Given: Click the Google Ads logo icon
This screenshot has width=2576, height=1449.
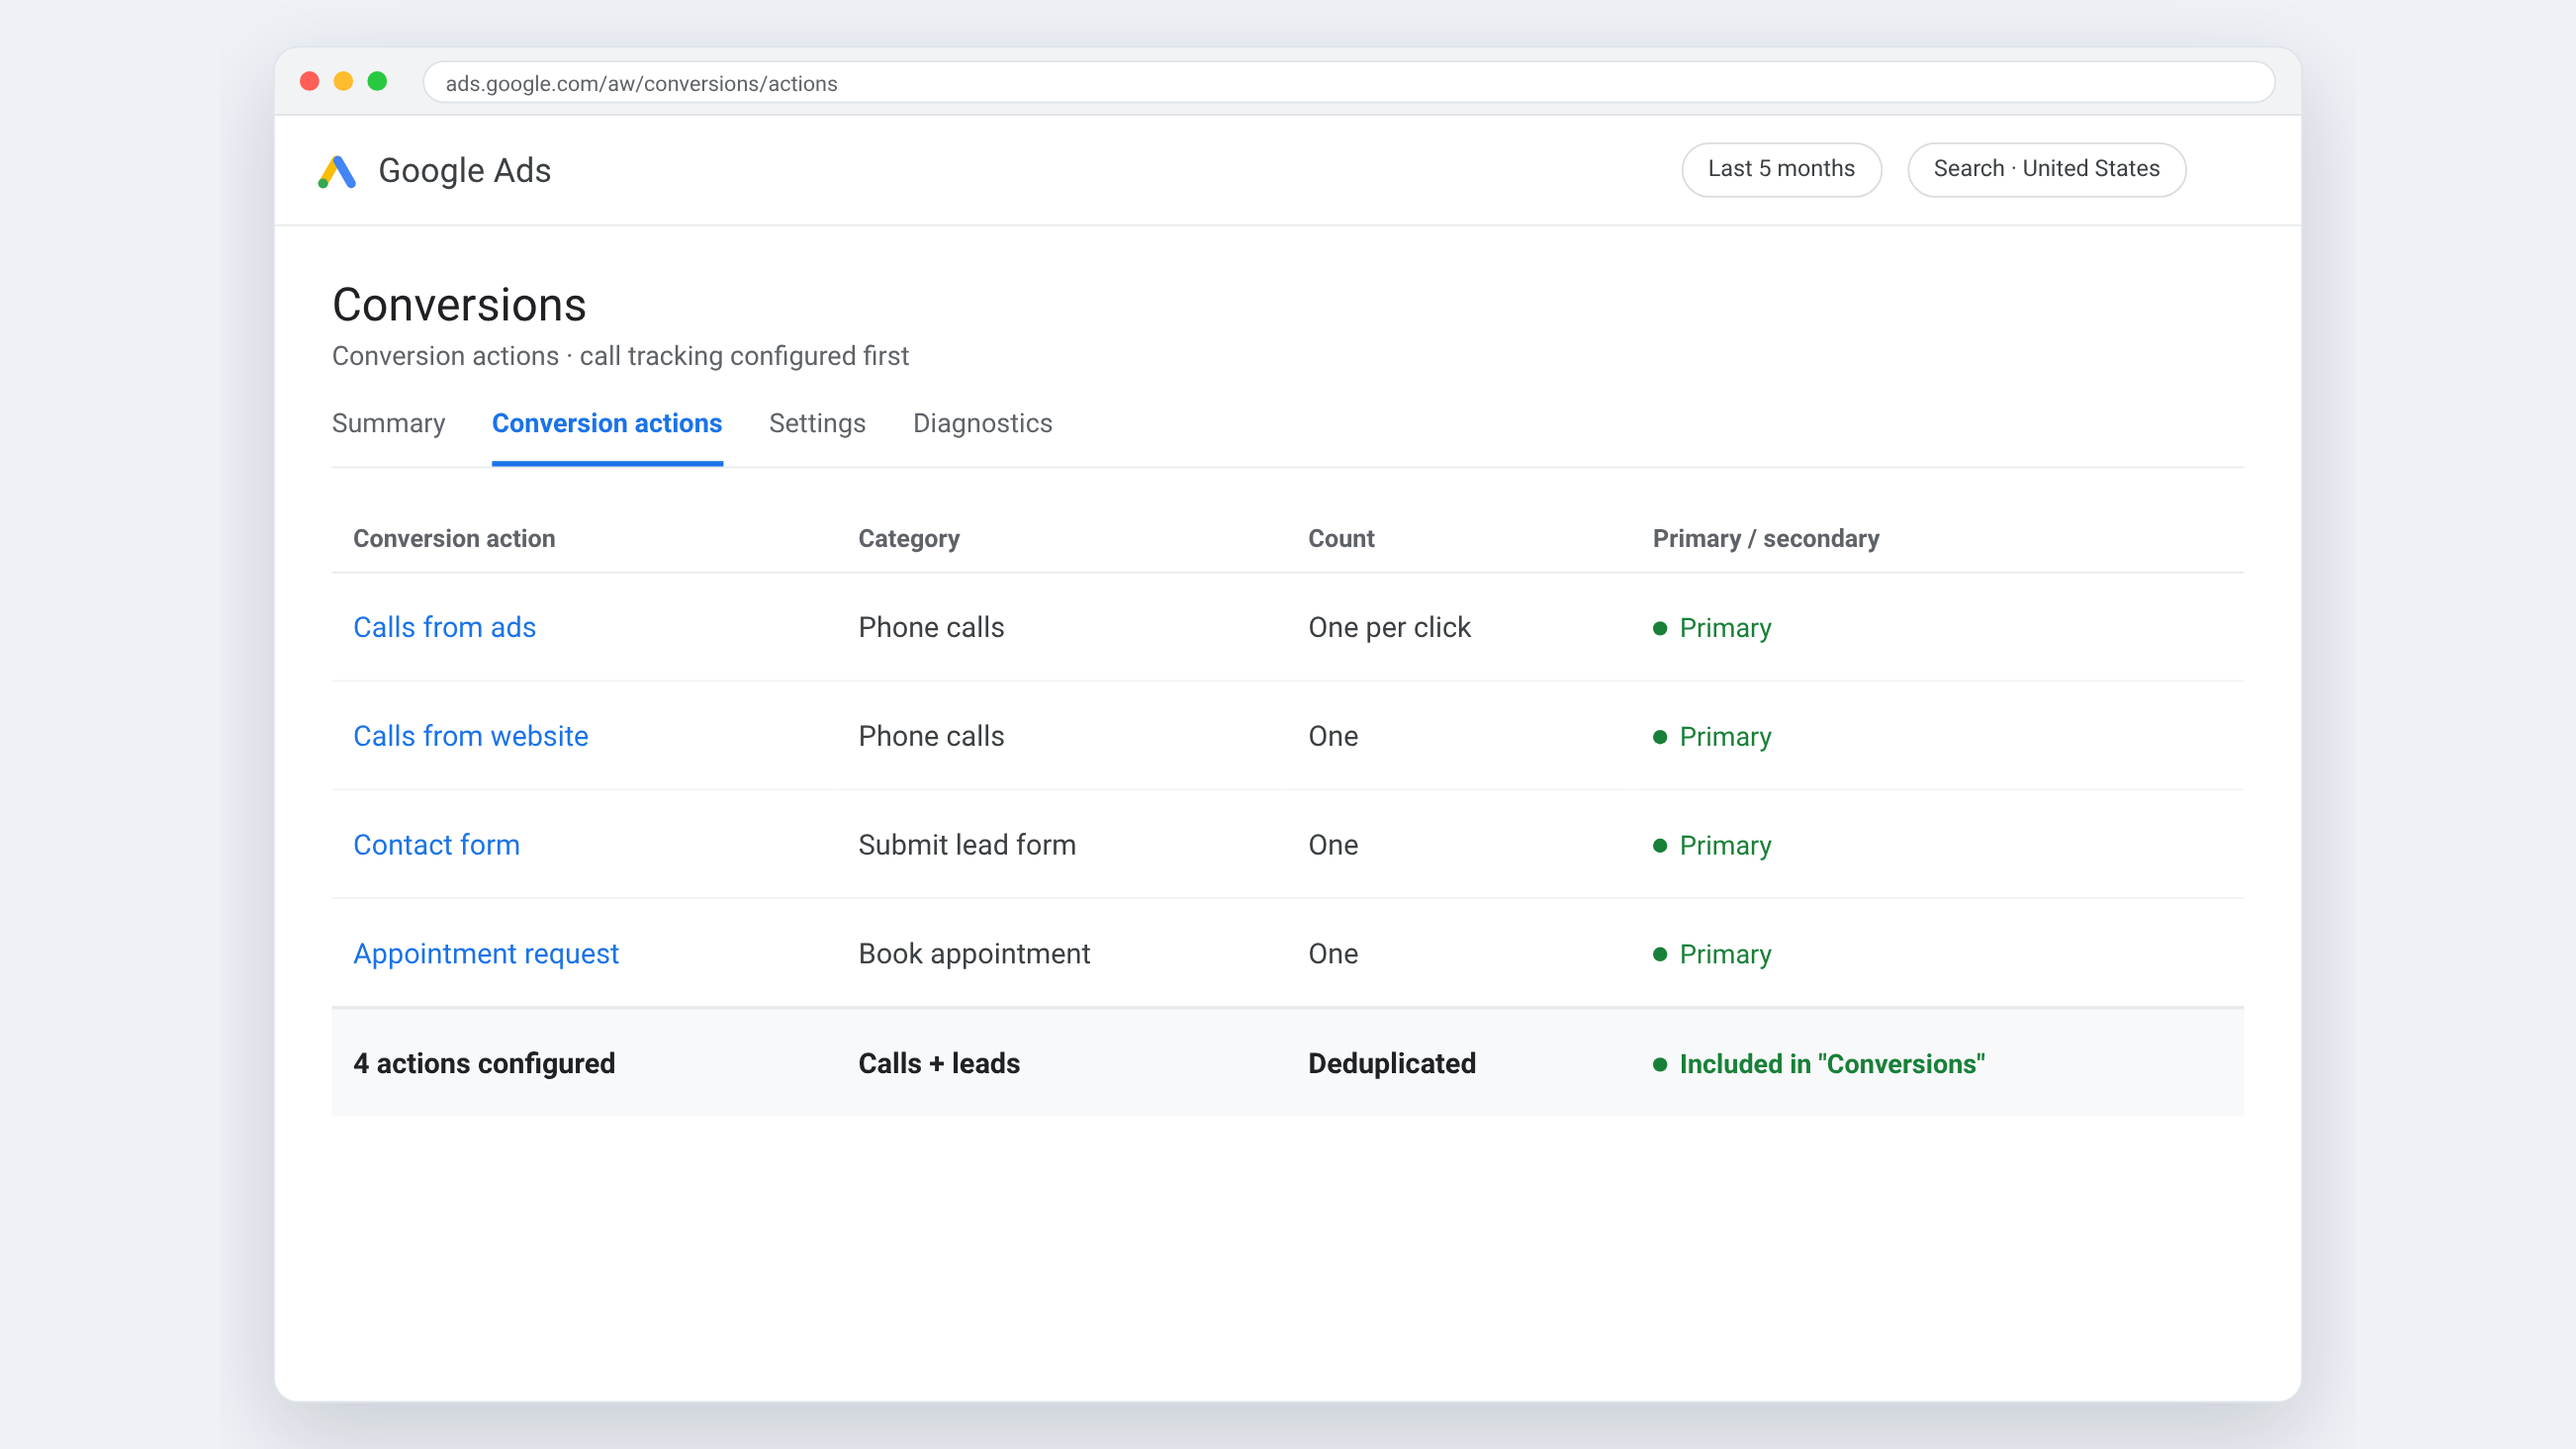Looking at the screenshot, I should [337, 171].
